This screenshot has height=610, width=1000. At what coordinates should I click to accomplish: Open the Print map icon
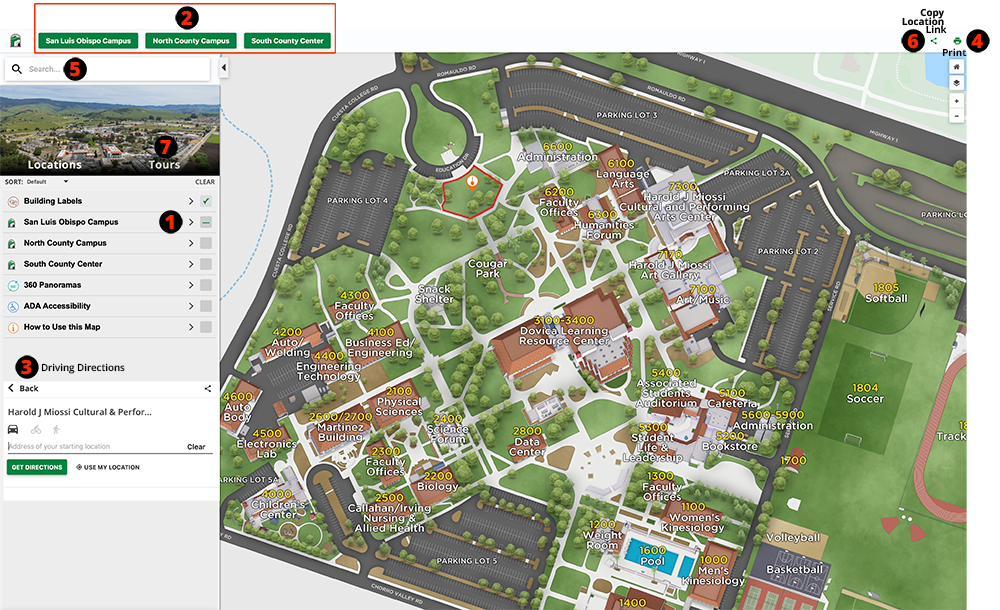(x=957, y=42)
